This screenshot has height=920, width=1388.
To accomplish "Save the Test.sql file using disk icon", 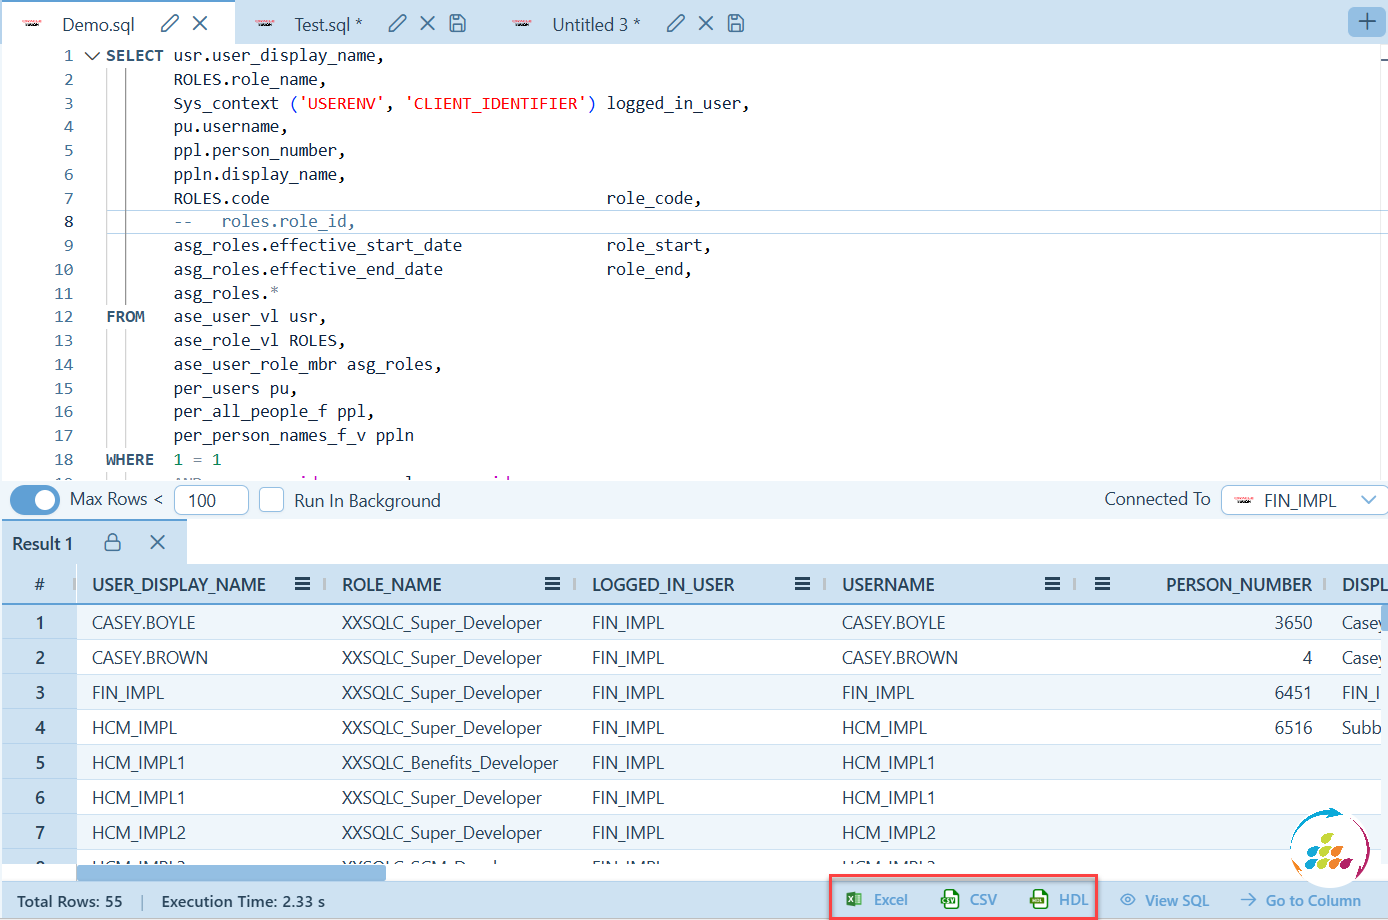I will (457, 23).
